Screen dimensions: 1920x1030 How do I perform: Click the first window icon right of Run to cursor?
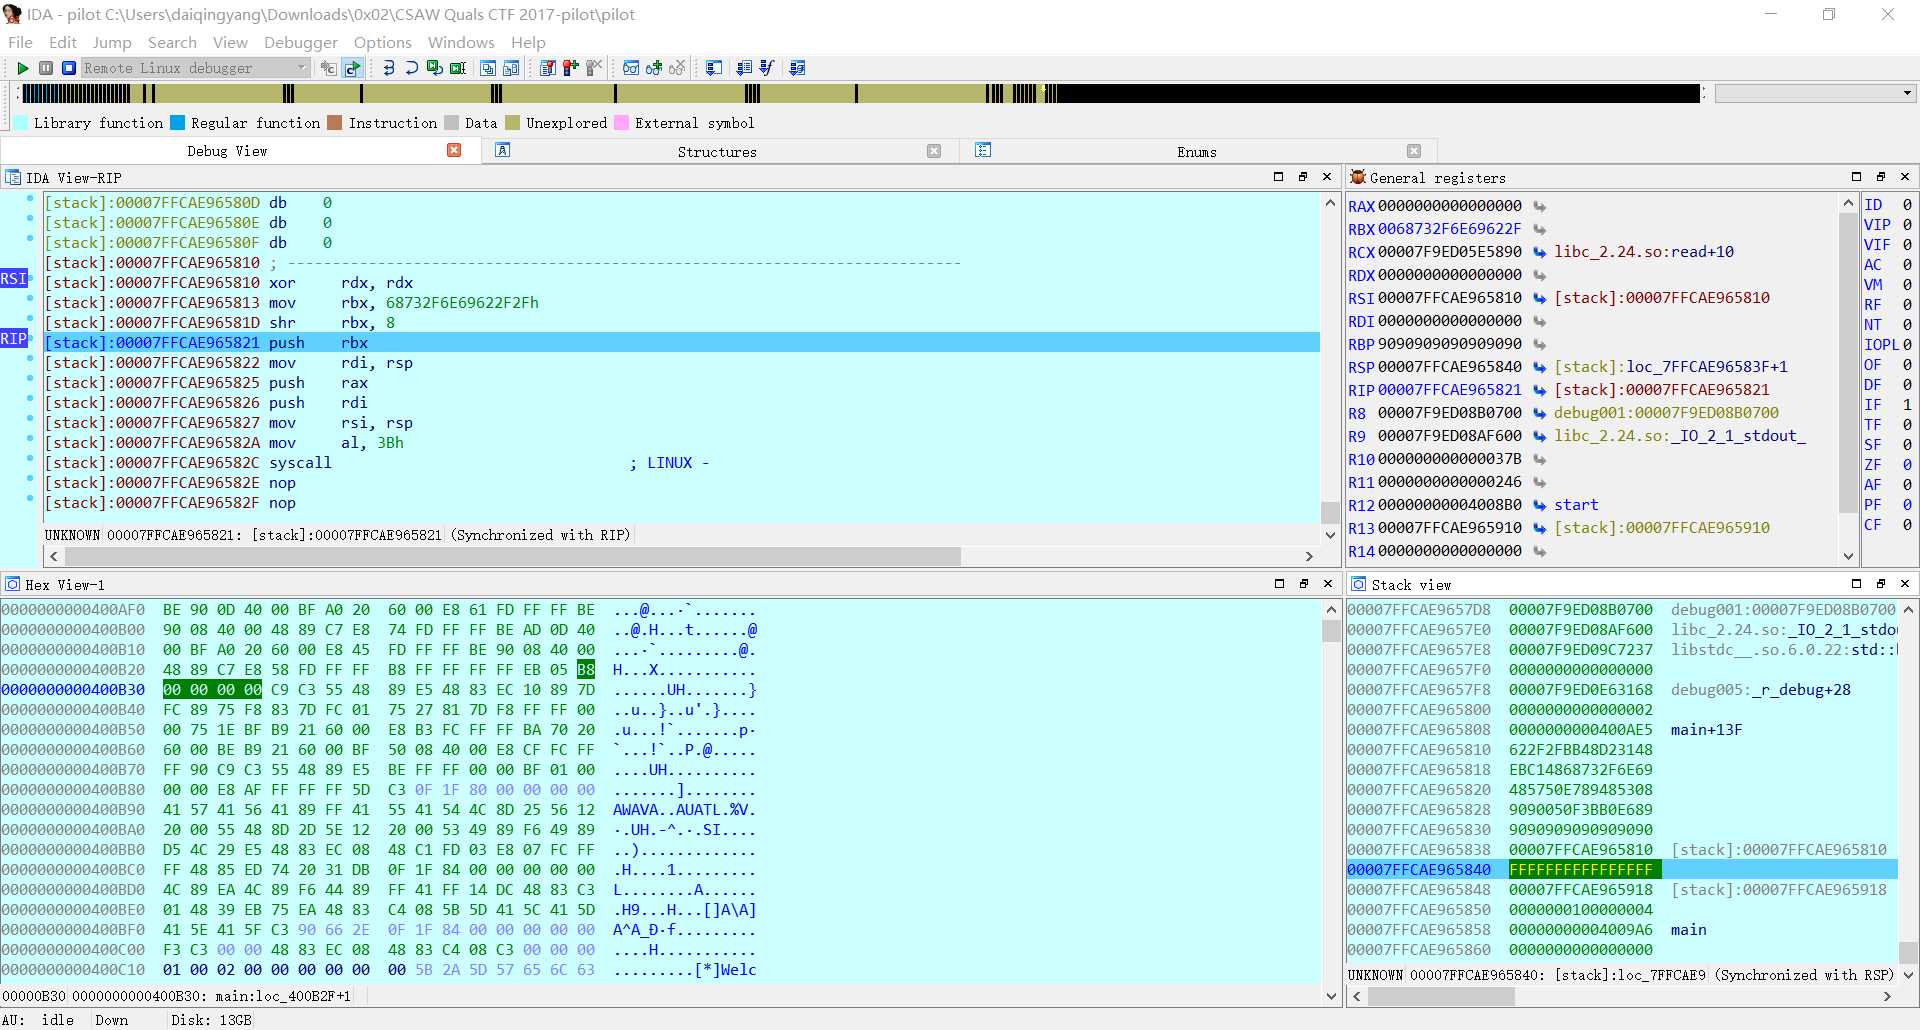click(488, 68)
